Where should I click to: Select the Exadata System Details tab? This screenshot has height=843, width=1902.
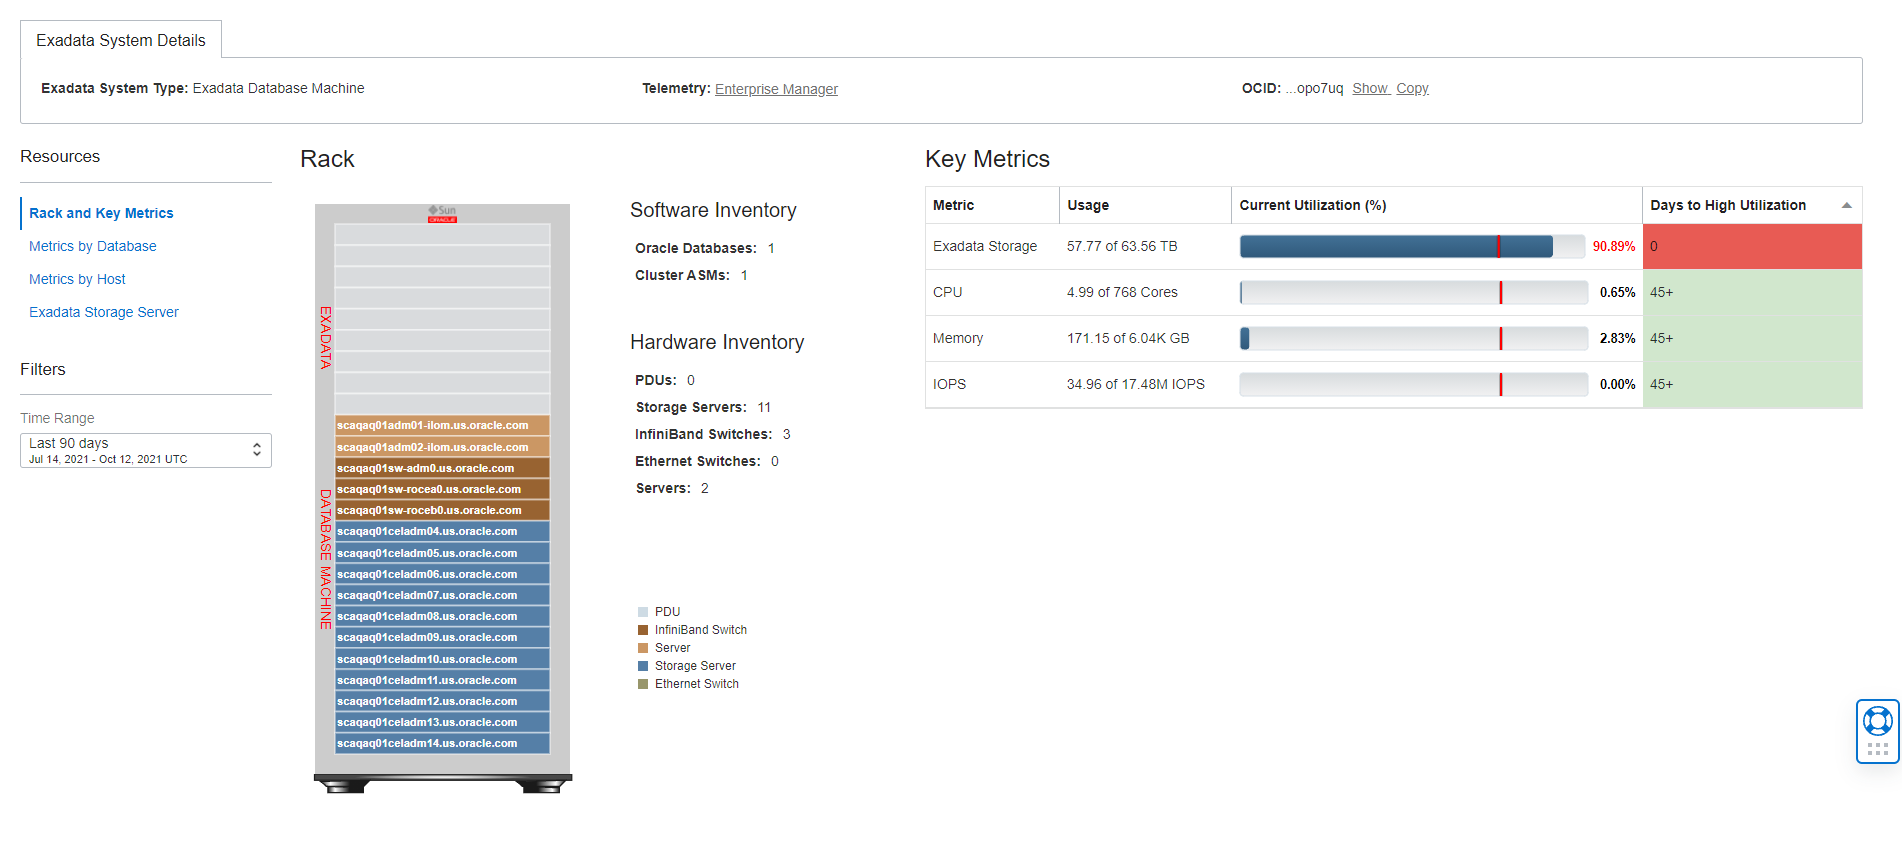(121, 40)
